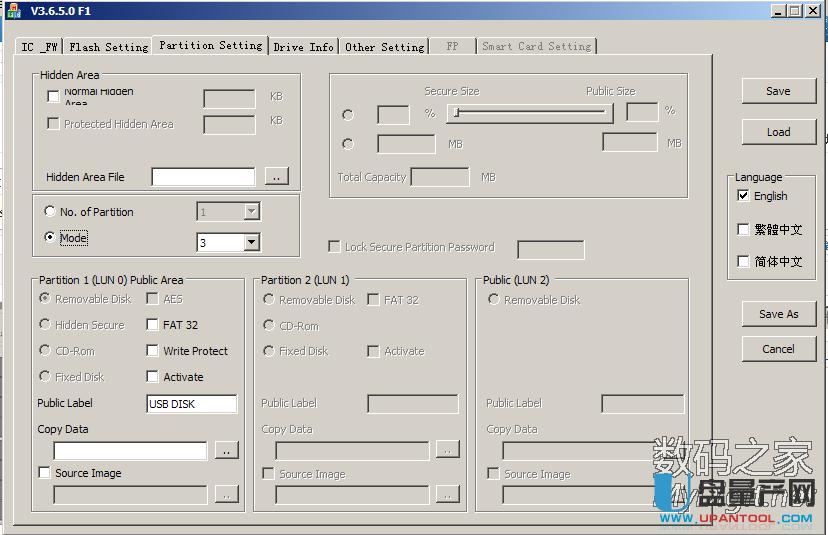
Task: Browse for Partition 1 Copy Data
Action: tap(227, 451)
